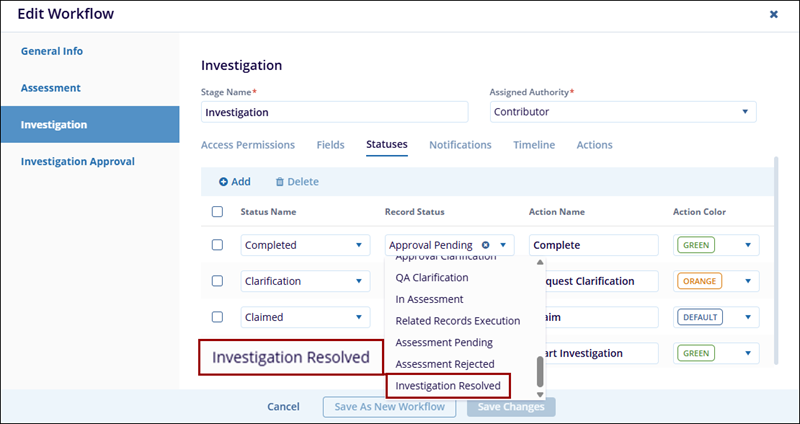Click the Delete trash icon
The image size is (800, 424).
point(280,182)
